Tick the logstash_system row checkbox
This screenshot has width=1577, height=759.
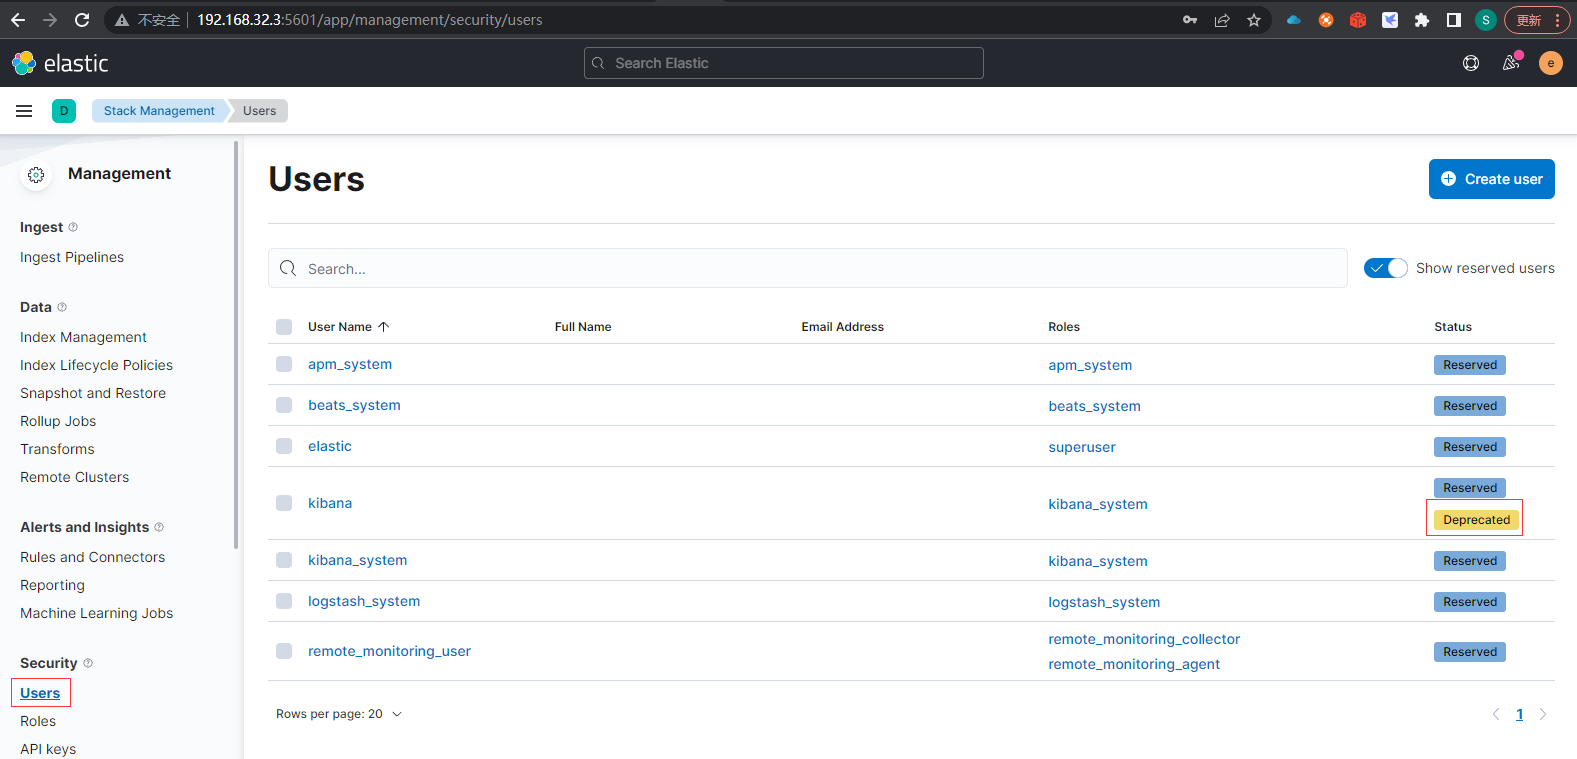pos(284,601)
